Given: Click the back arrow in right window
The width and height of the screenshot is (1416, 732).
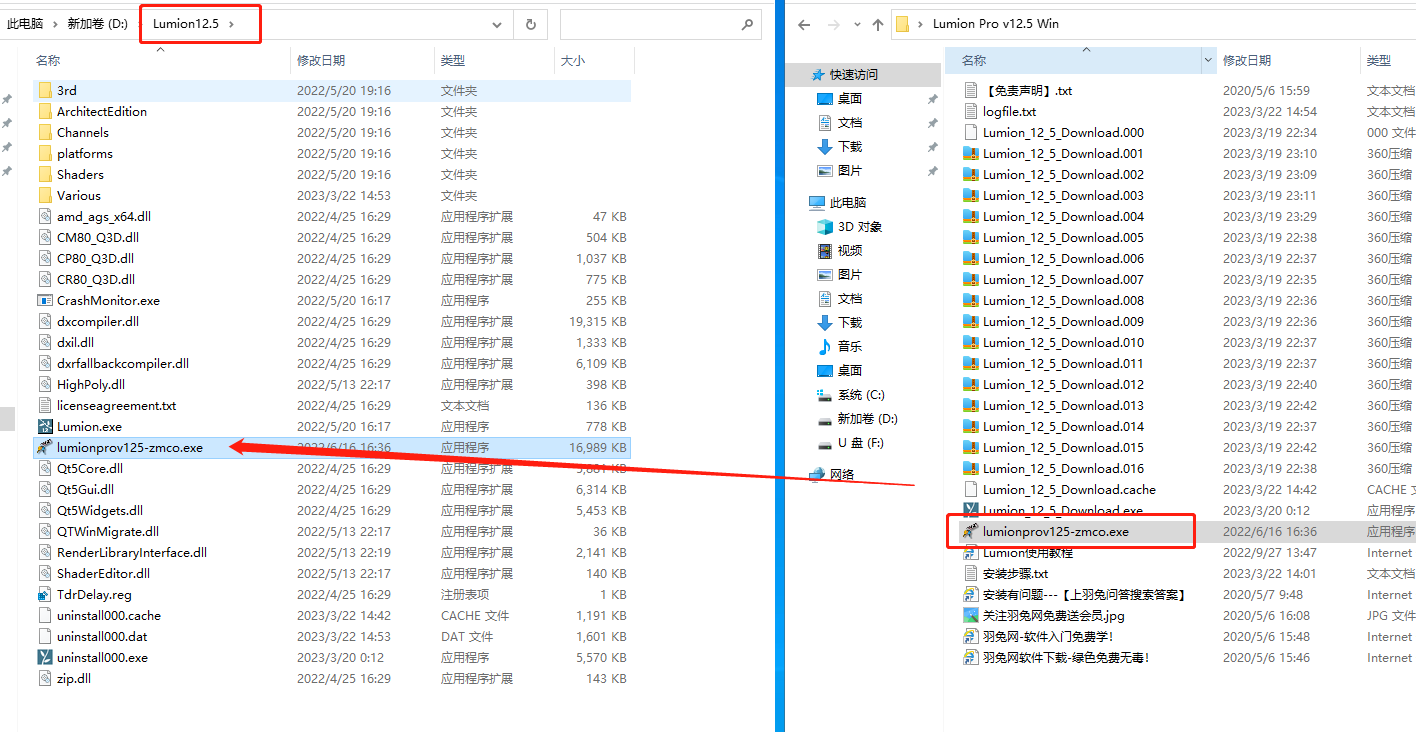Looking at the screenshot, I should (804, 24).
